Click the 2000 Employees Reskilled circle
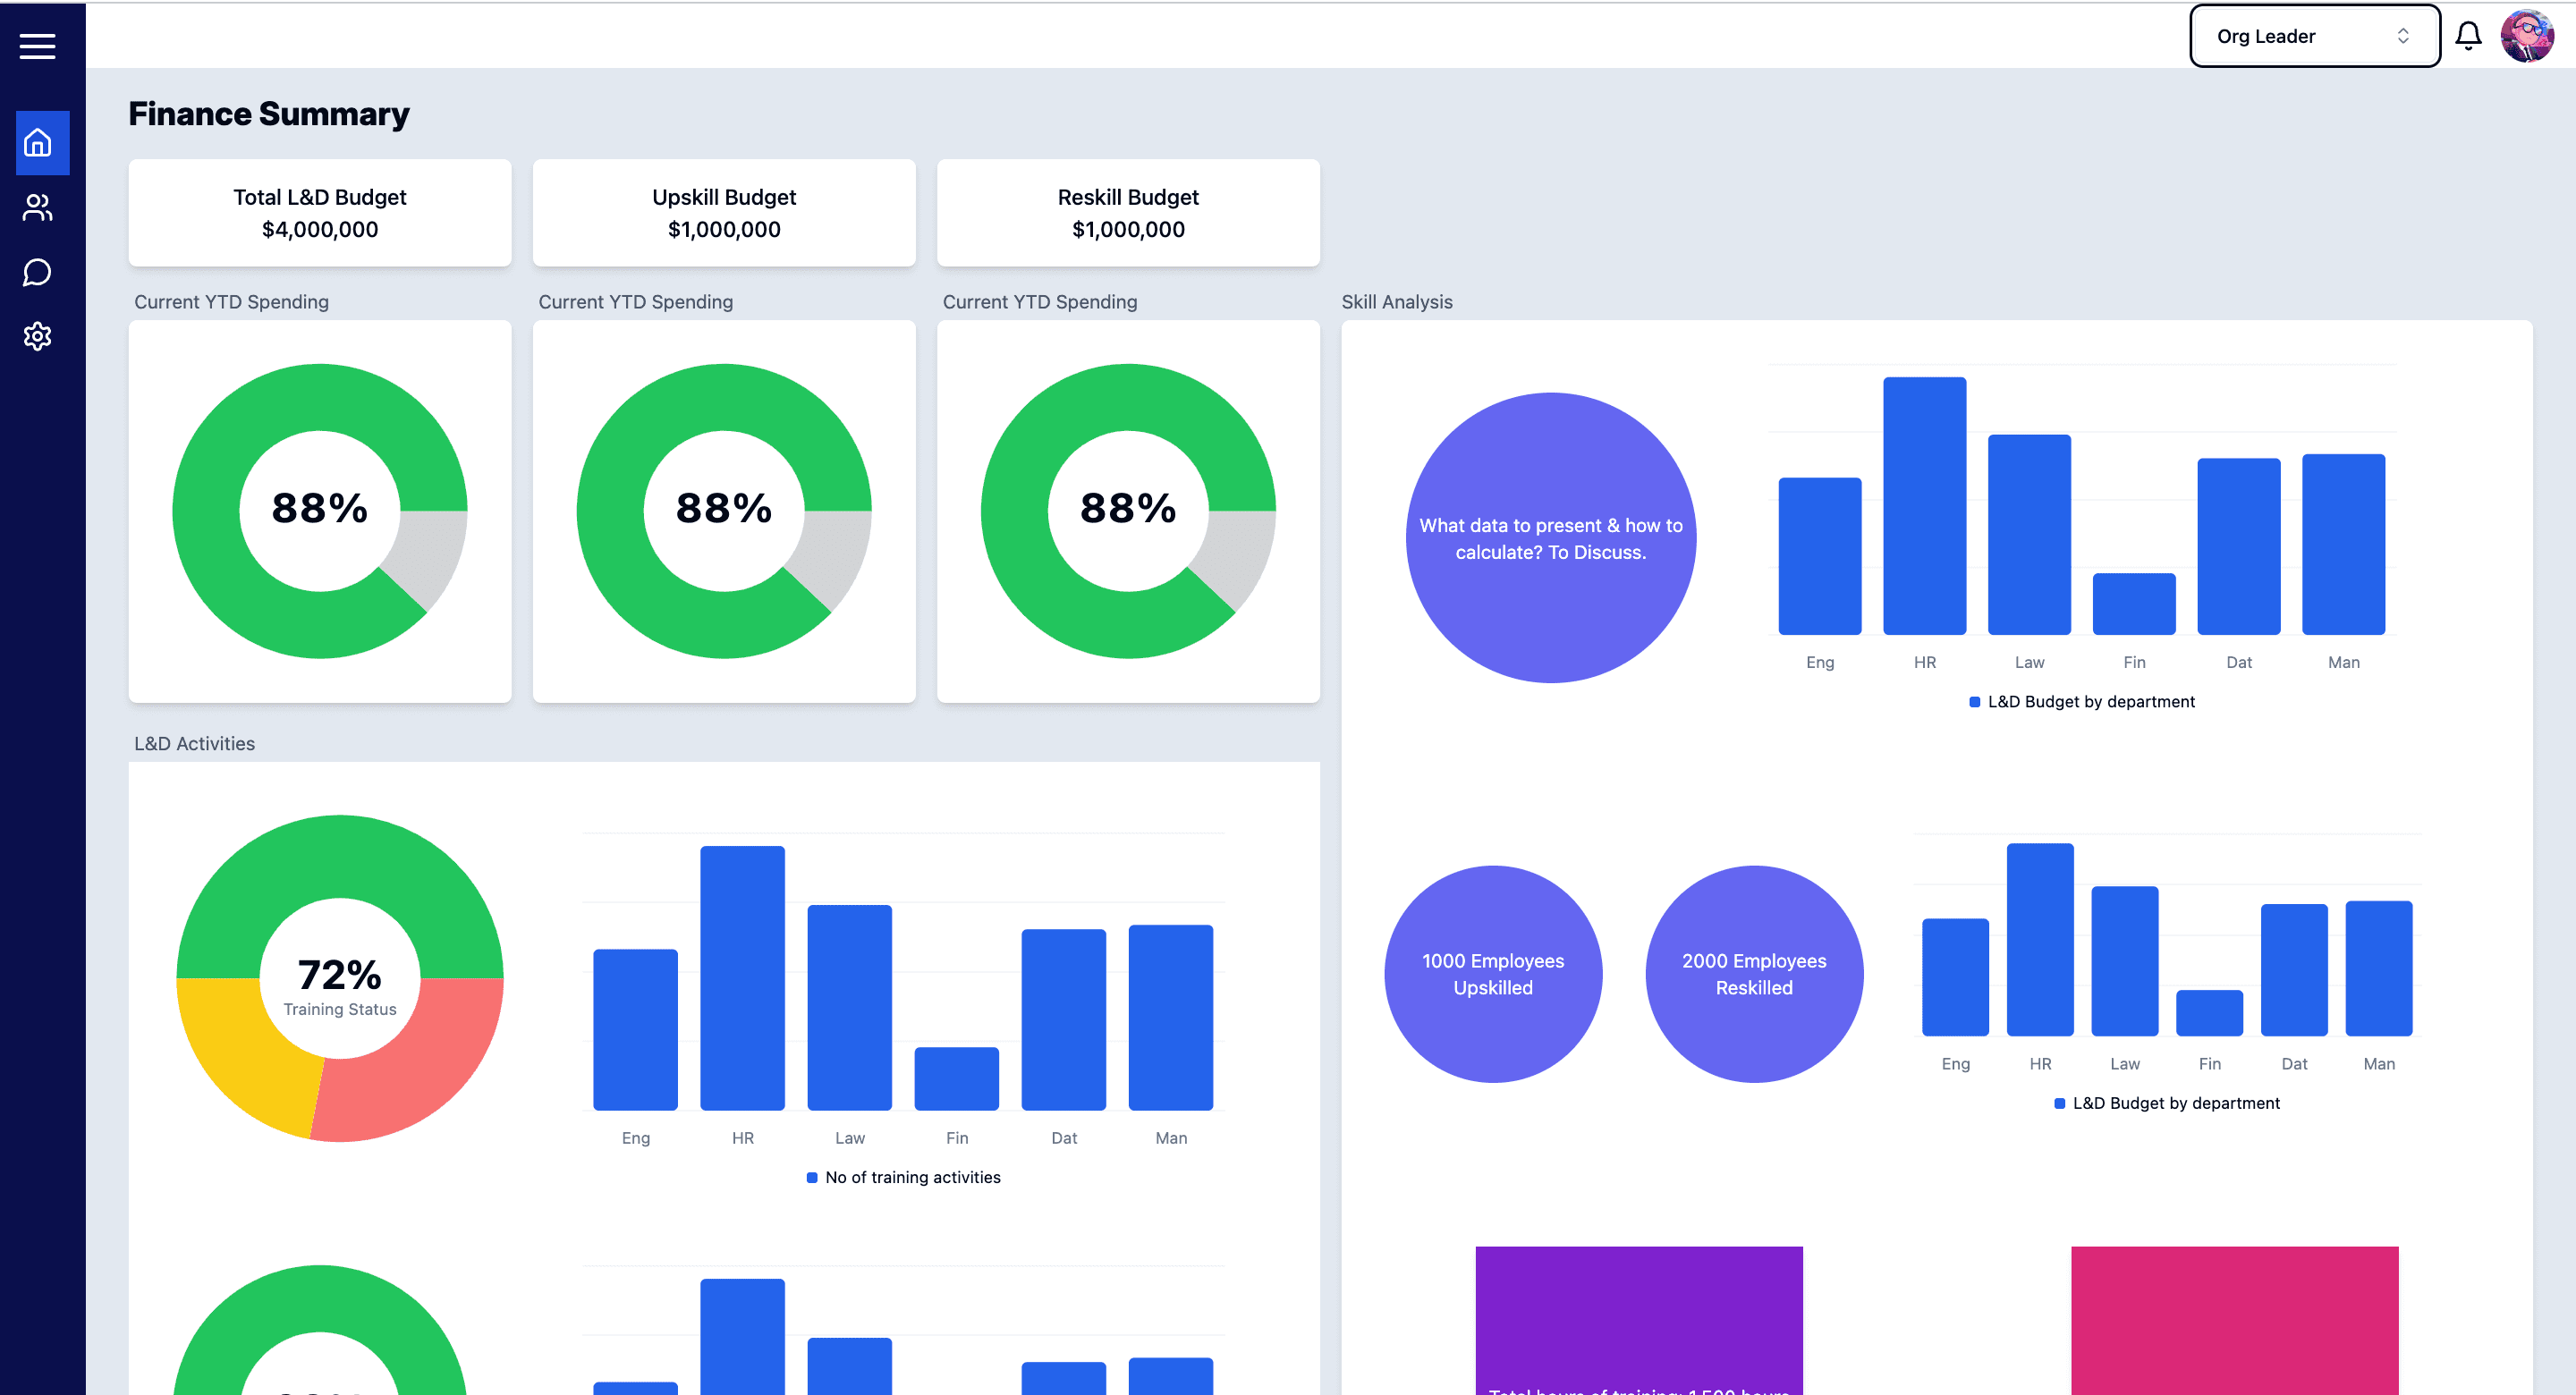 [x=1754, y=974]
